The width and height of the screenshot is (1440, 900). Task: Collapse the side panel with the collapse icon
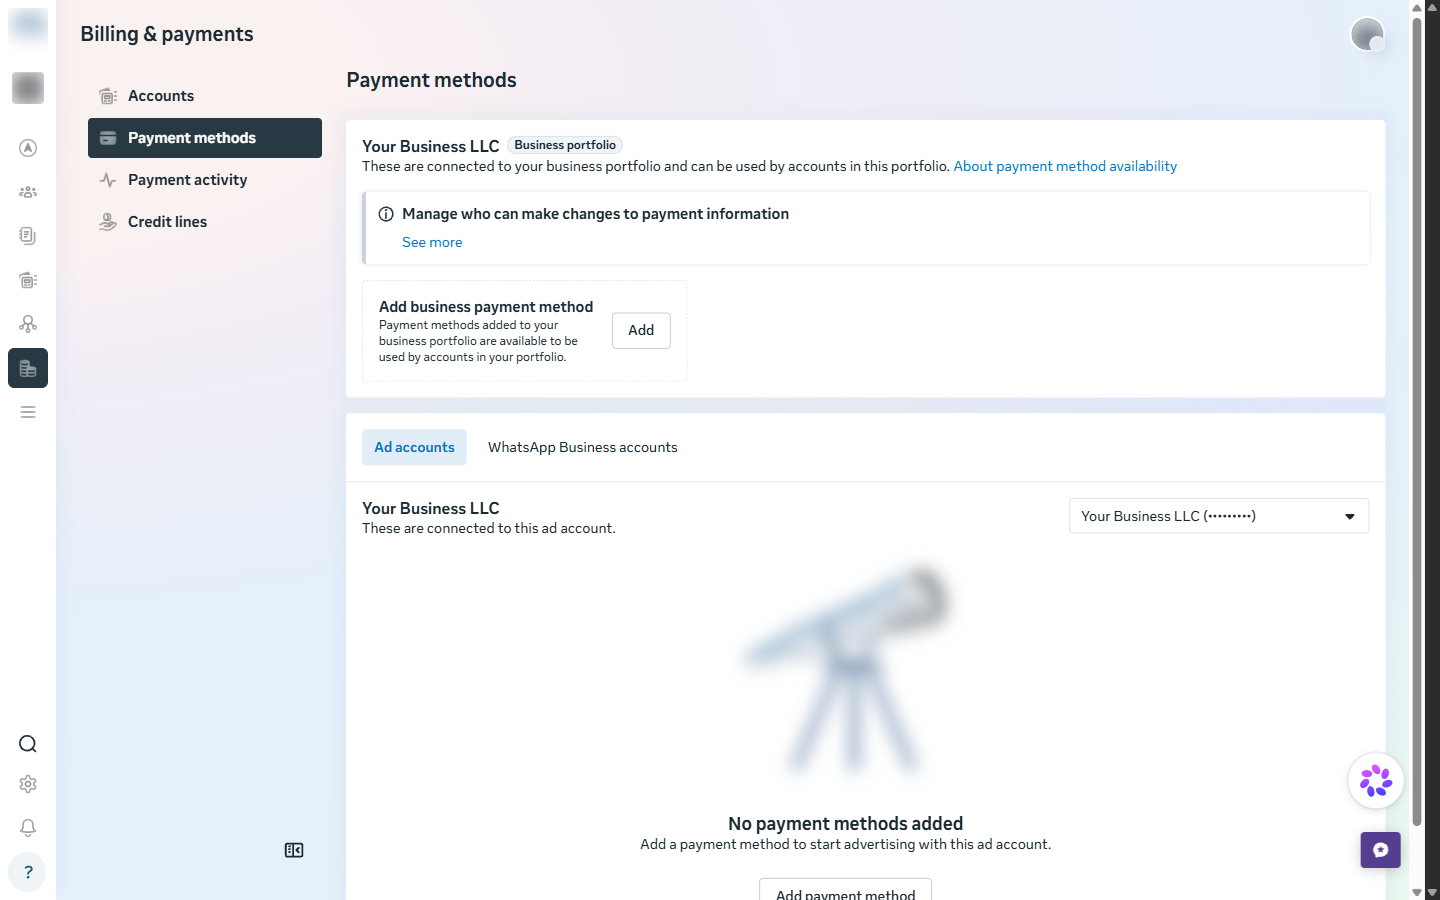click(x=294, y=850)
